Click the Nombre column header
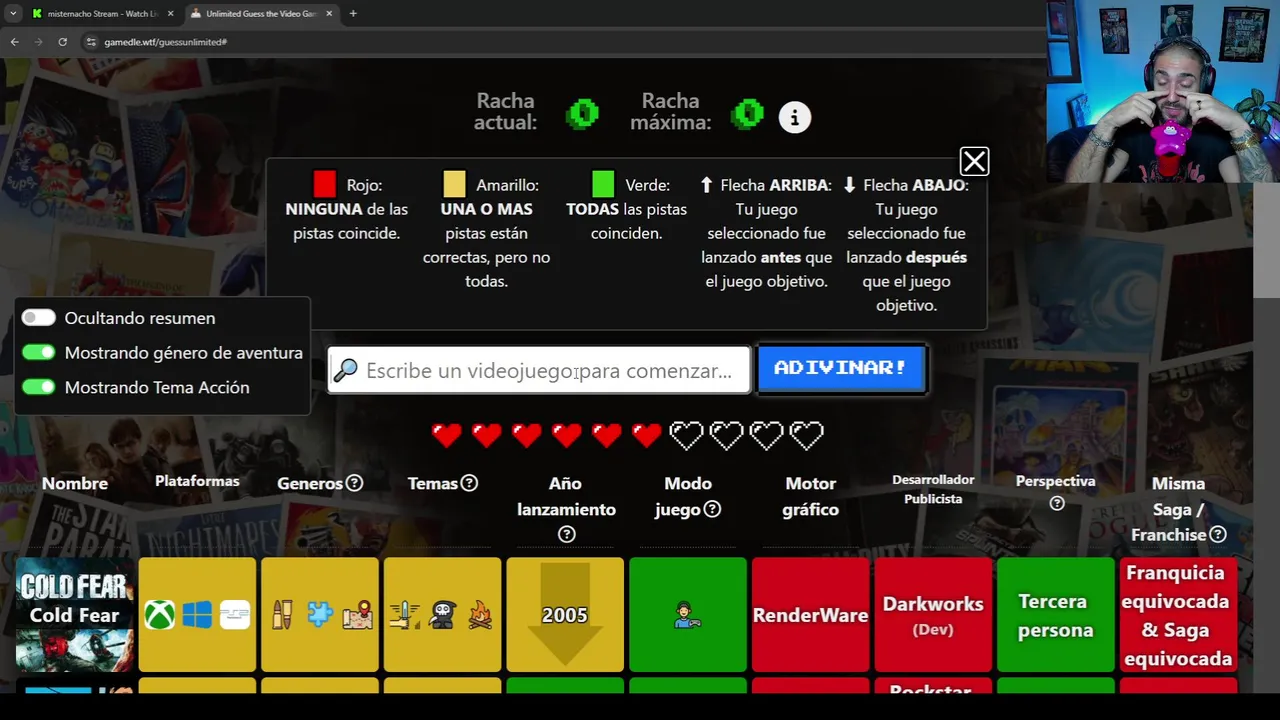Viewport: 1280px width, 720px height. (75, 483)
